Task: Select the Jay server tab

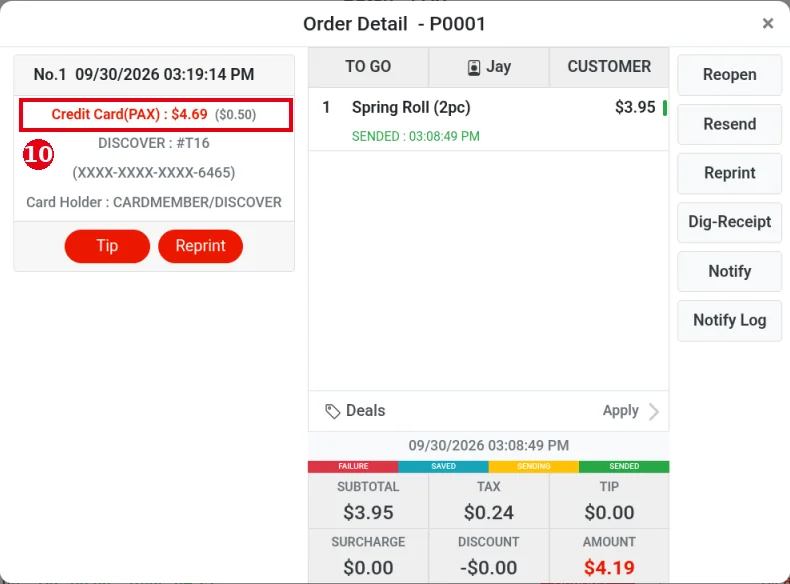Action: click(x=489, y=67)
